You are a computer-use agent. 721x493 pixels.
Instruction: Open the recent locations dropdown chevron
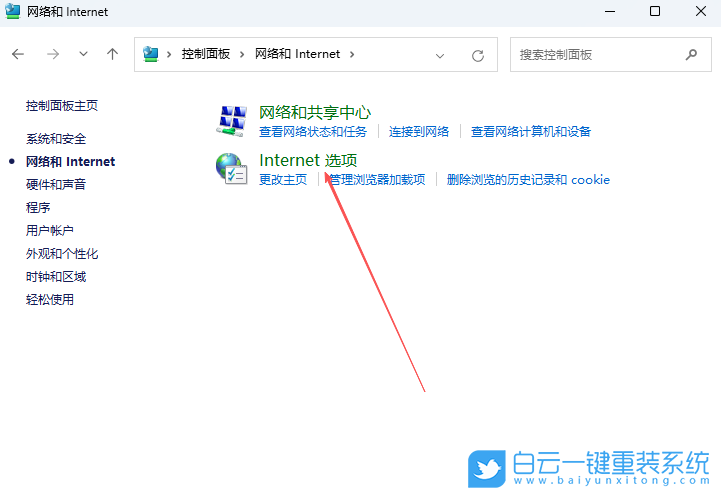coord(83,54)
